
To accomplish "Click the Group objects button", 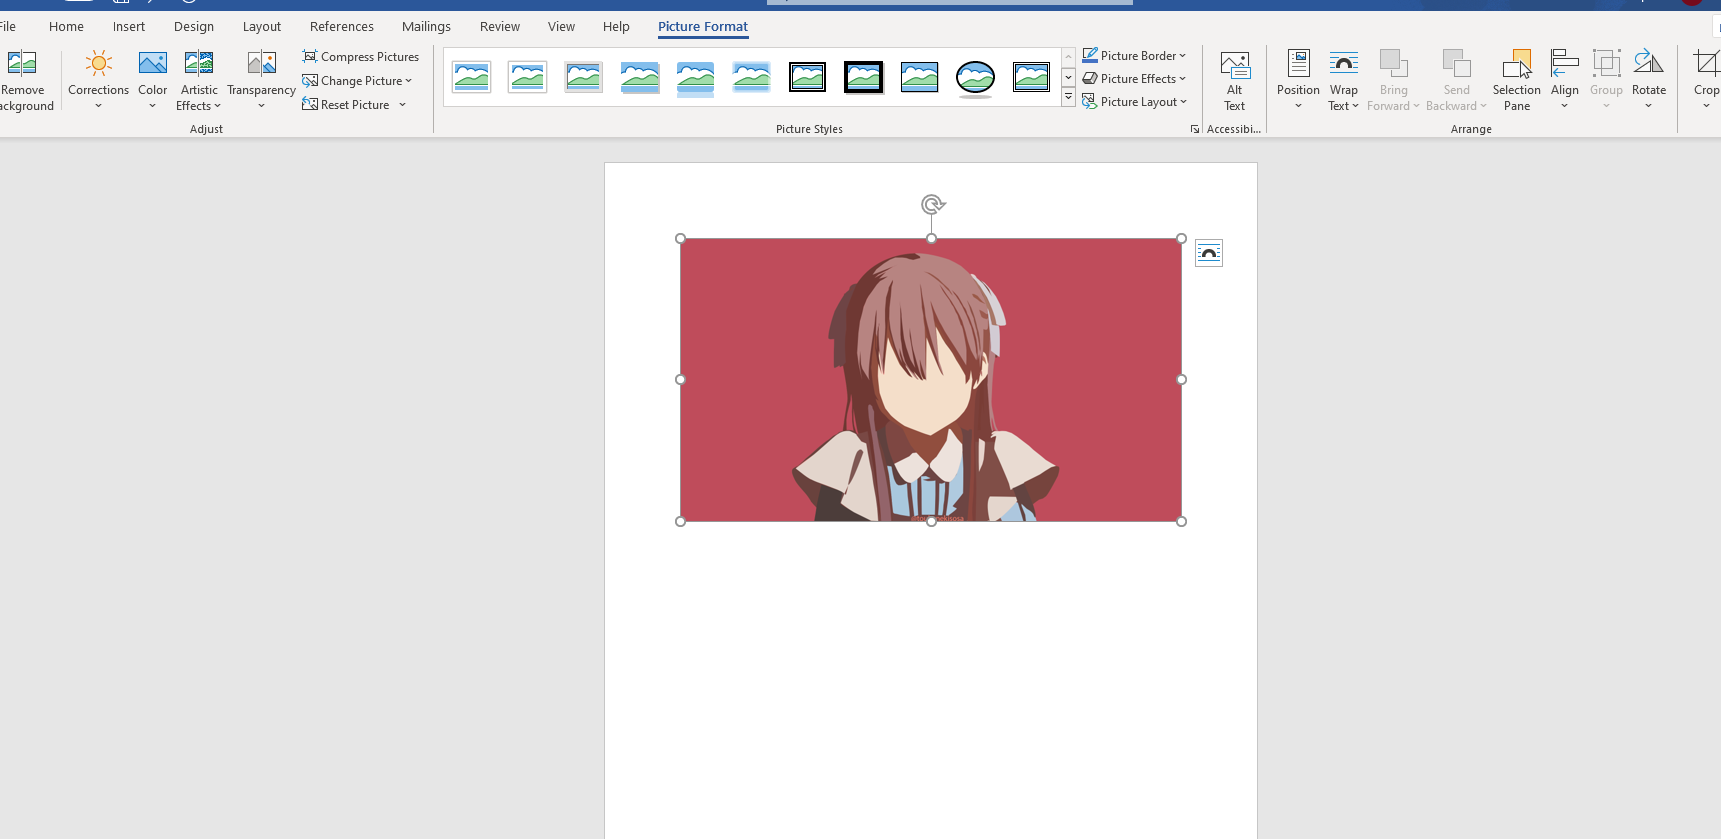I will pyautogui.click(x=1607, y=80).
